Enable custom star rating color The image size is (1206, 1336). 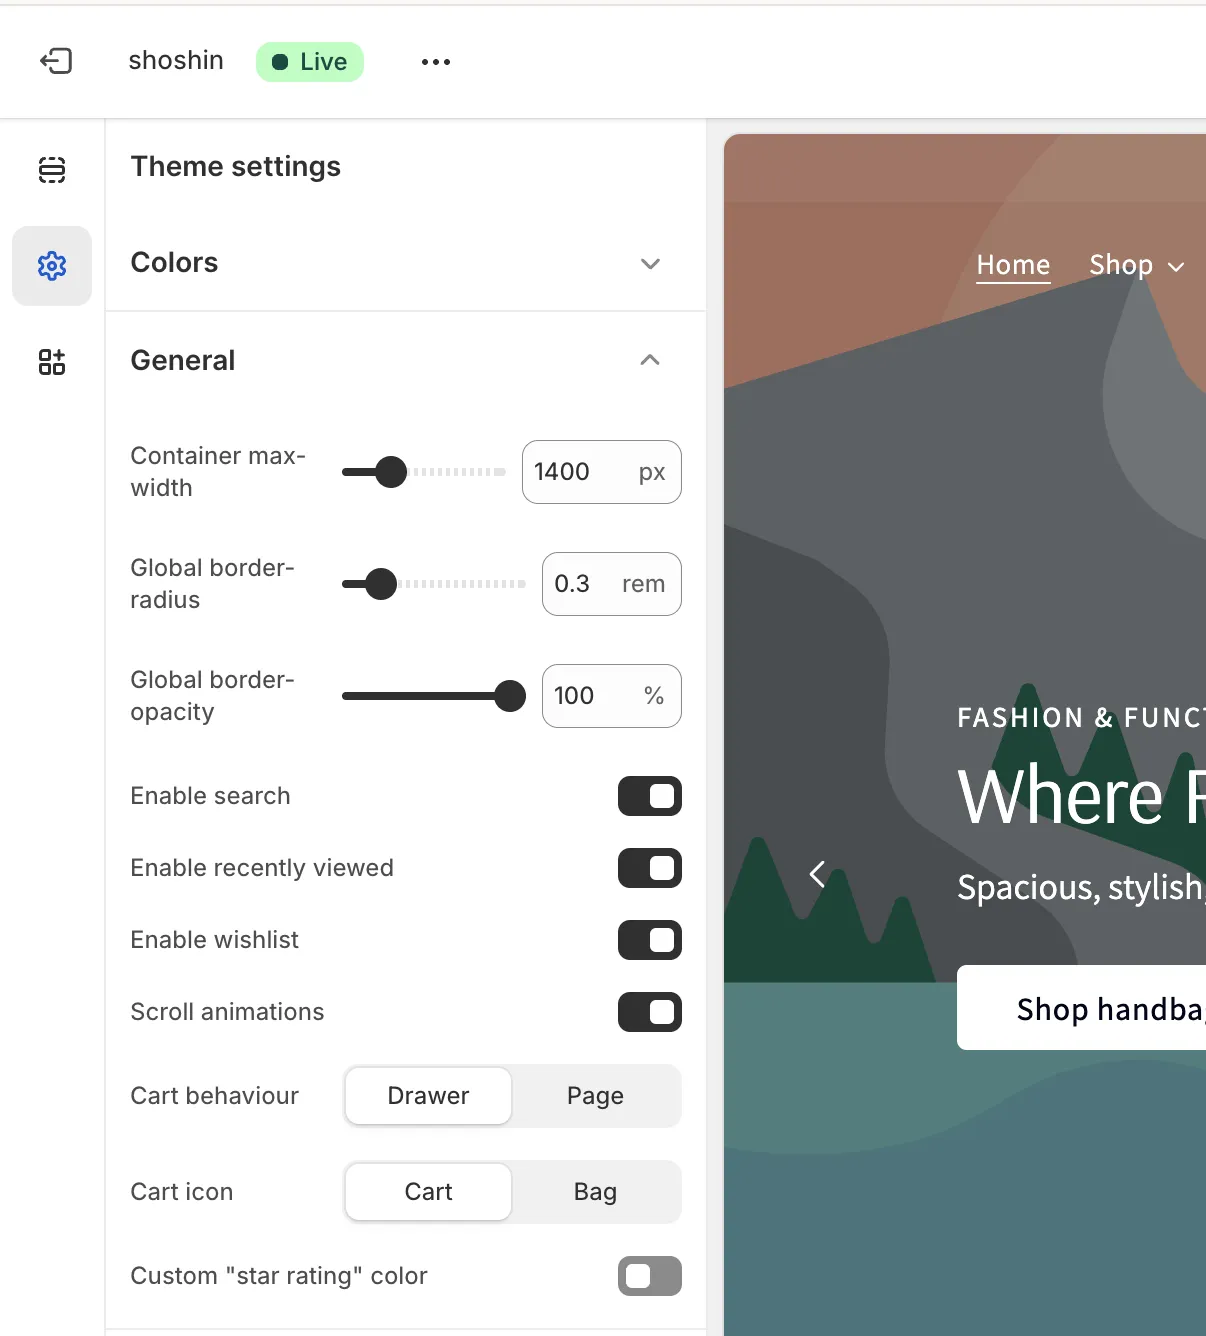pyautogui.click(x=649, y=1276)
